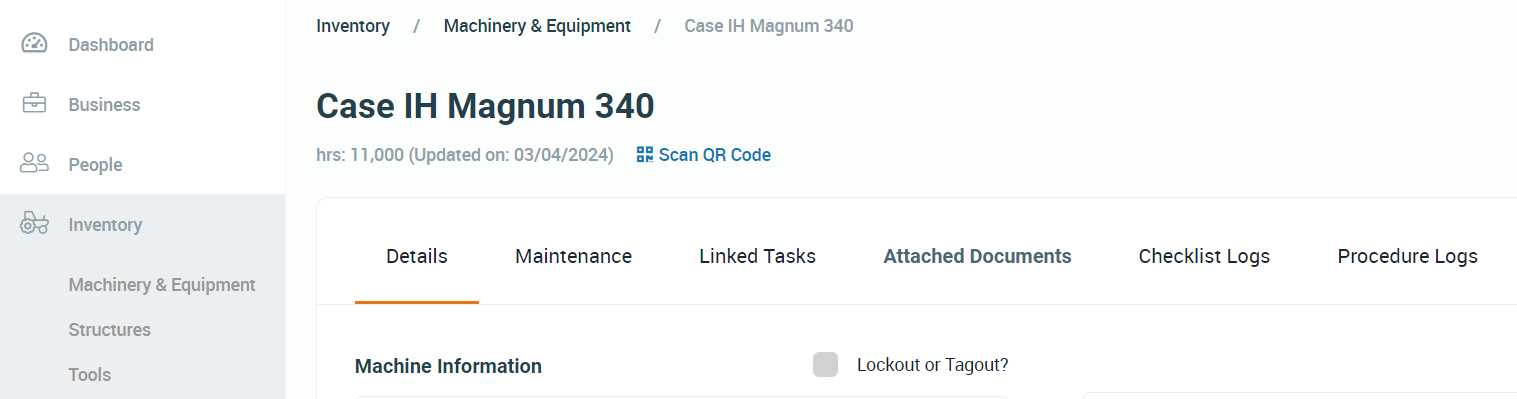Click the People icon in sidebar
This screenshot has height=399, width=1517.
click(x=35, y=164)
